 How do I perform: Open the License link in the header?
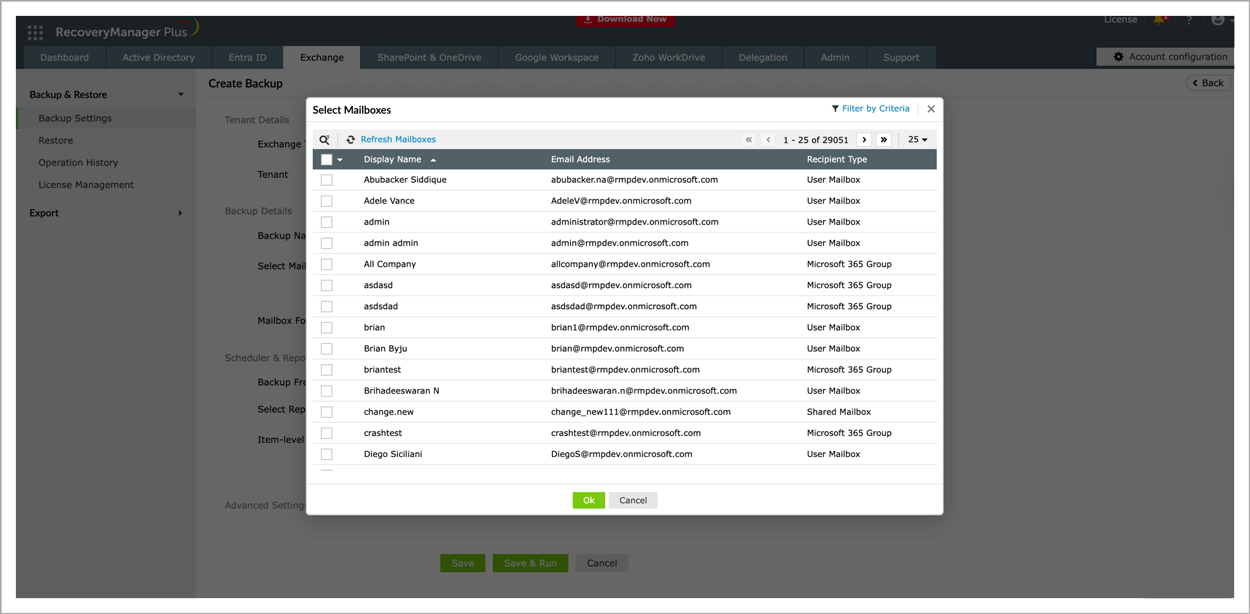tap(1120, 20)
